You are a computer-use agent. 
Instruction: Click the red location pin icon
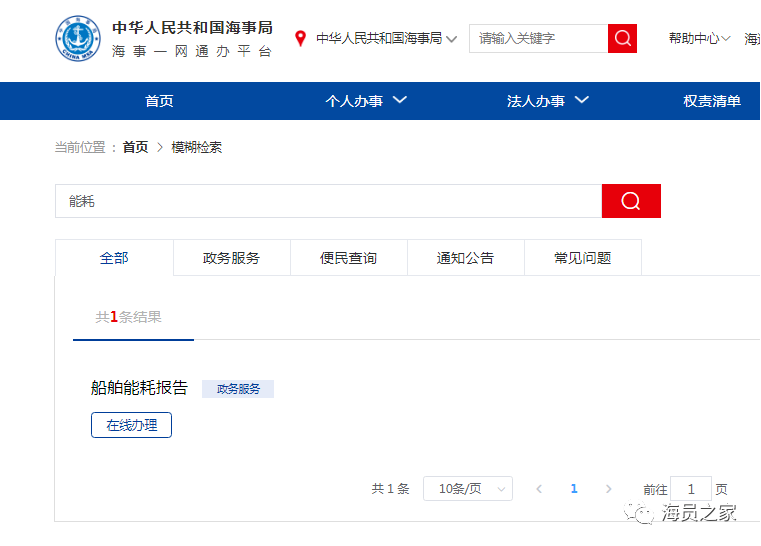point(300,38)
